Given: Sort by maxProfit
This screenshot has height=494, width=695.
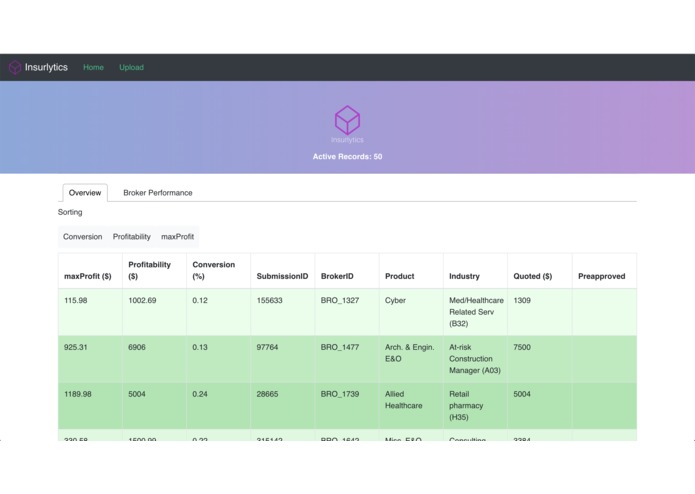Looking at the screenshot, I should [x=177, y=237].
